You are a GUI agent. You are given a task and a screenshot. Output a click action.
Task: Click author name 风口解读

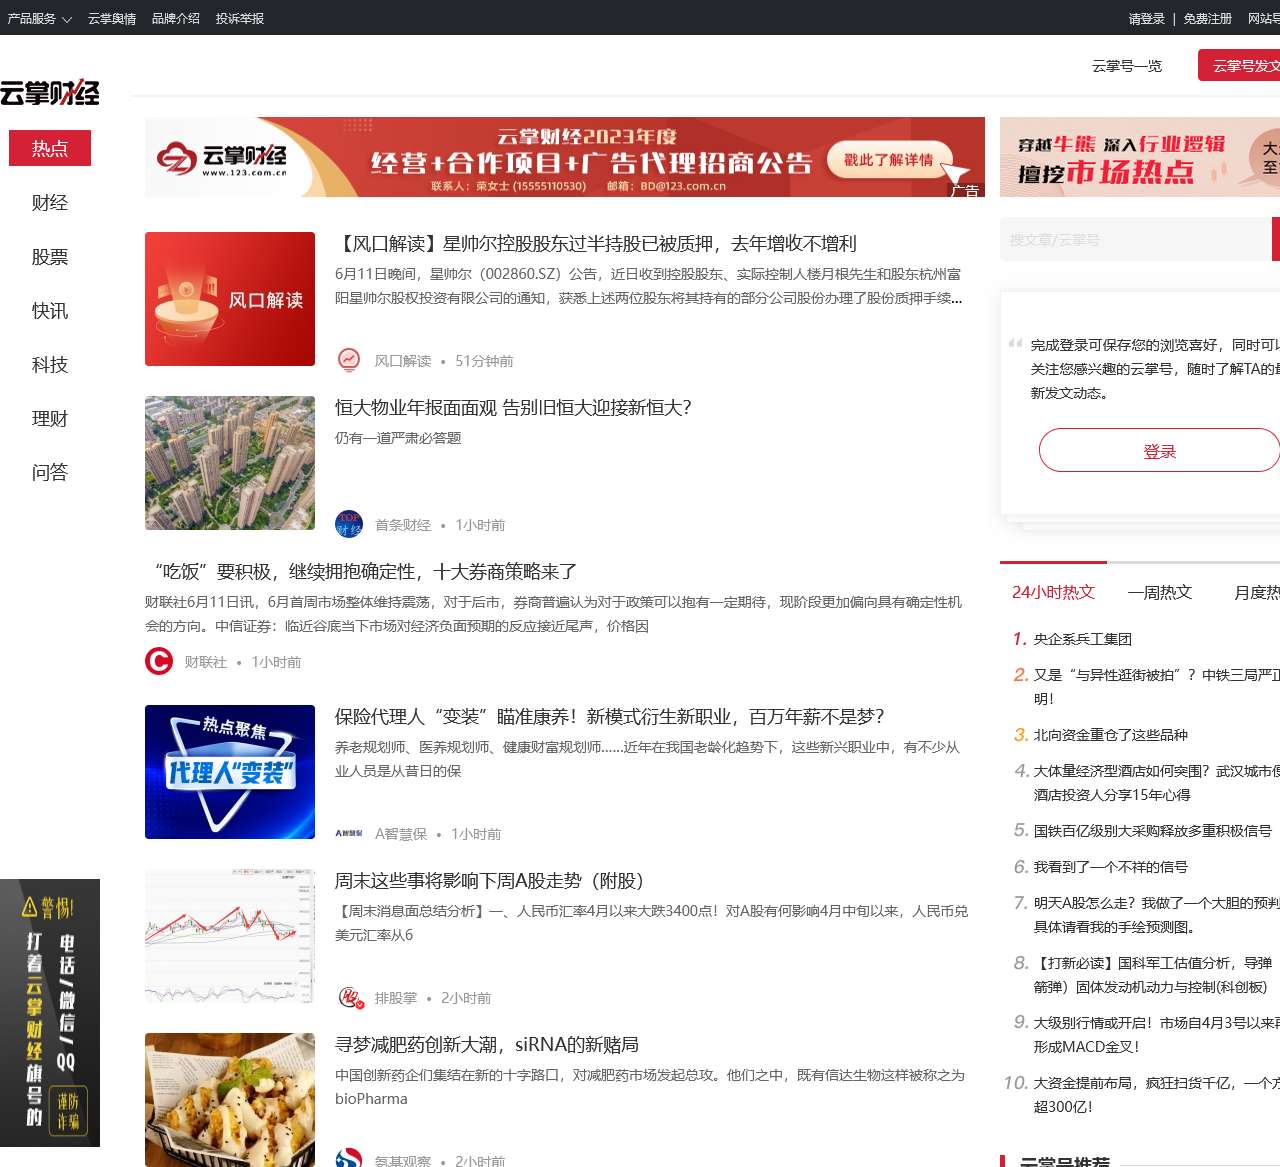click(403, 361)
